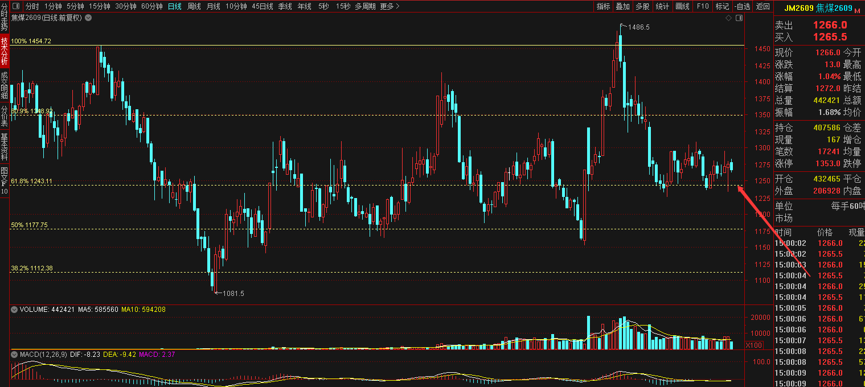865x387 pixels.
Task: Click the 持仓 407586 value
Action: click(826, 128)
